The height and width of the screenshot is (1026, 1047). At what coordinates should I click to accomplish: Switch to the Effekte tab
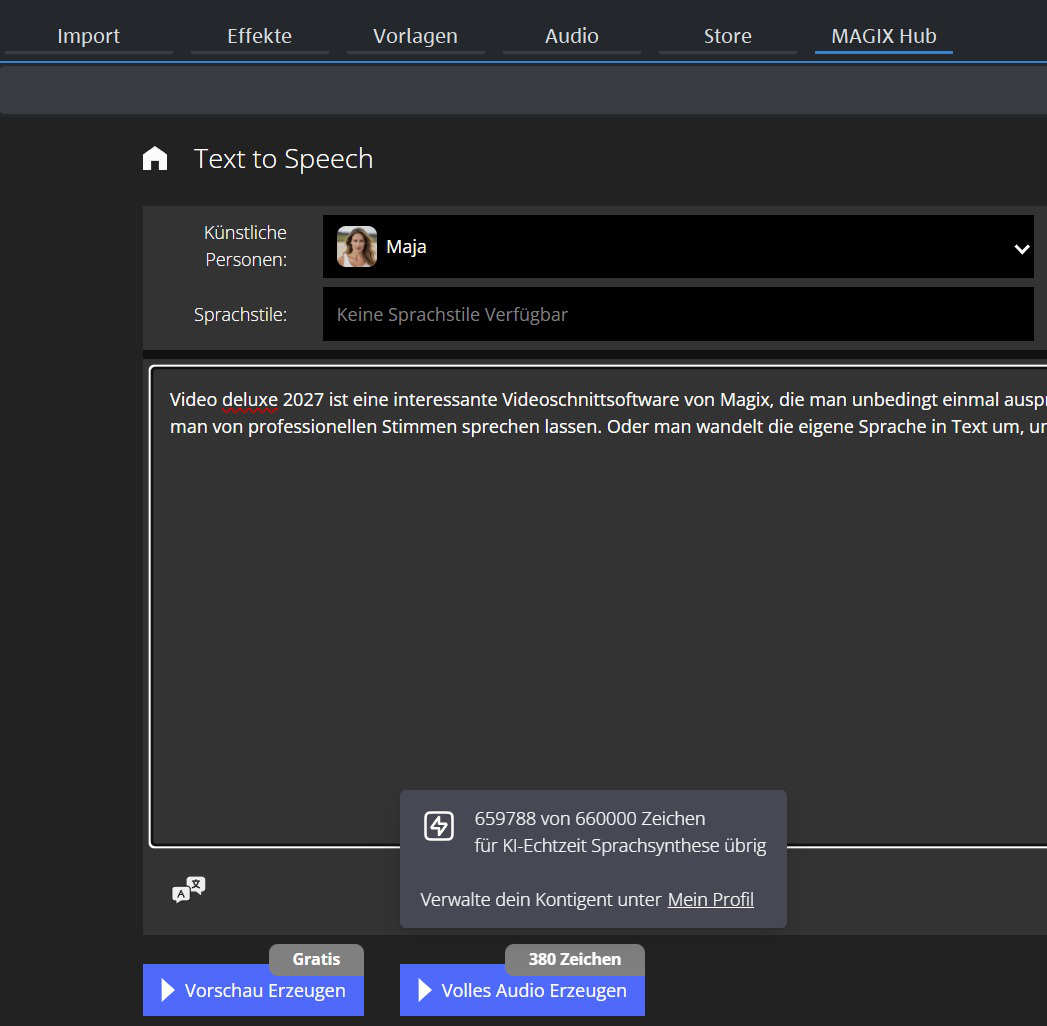[x=259, y=36]
